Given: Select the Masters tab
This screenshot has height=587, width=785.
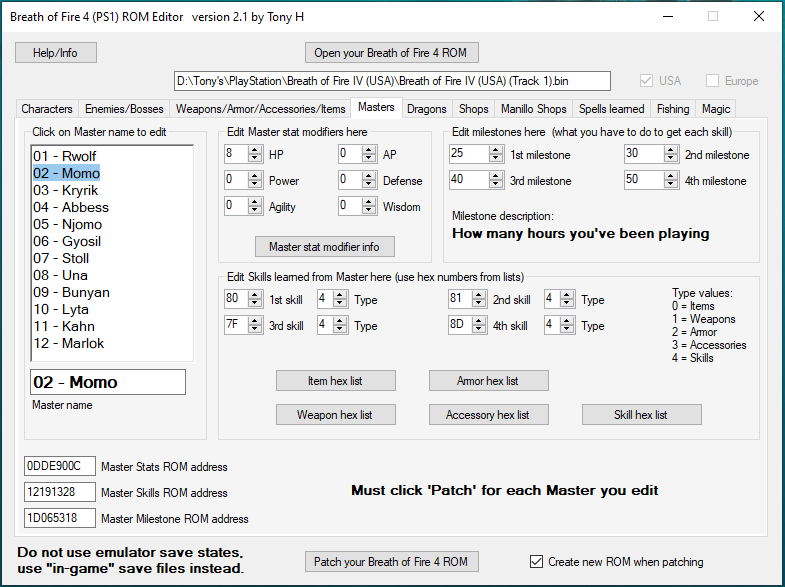Looking at the screenshot, I should coord(376,107).
